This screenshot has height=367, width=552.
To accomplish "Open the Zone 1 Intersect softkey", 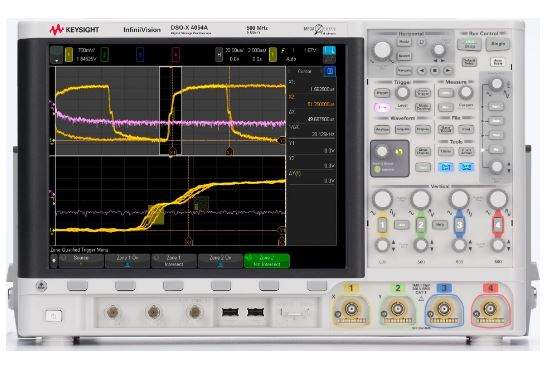I will click(x=174, y=261).
